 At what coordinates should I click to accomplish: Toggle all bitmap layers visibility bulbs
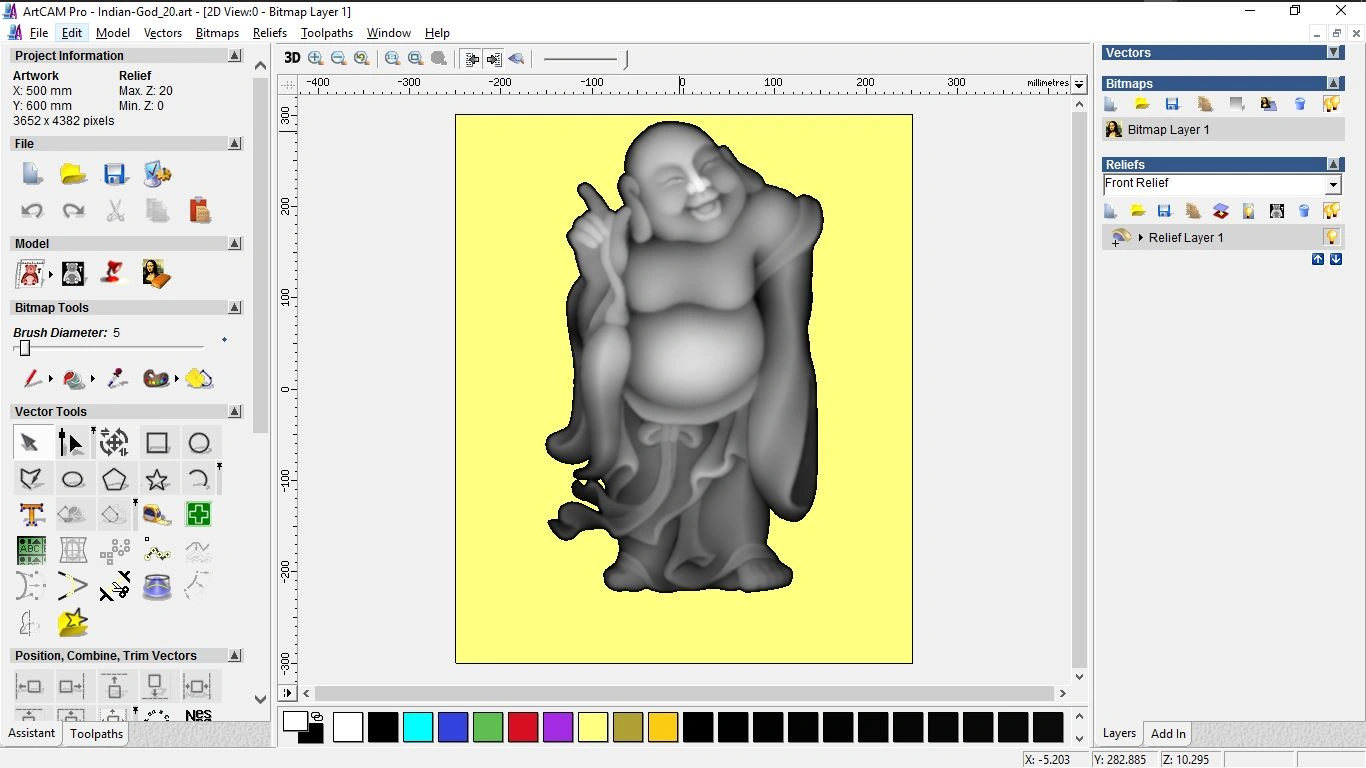coord(1331,104)
